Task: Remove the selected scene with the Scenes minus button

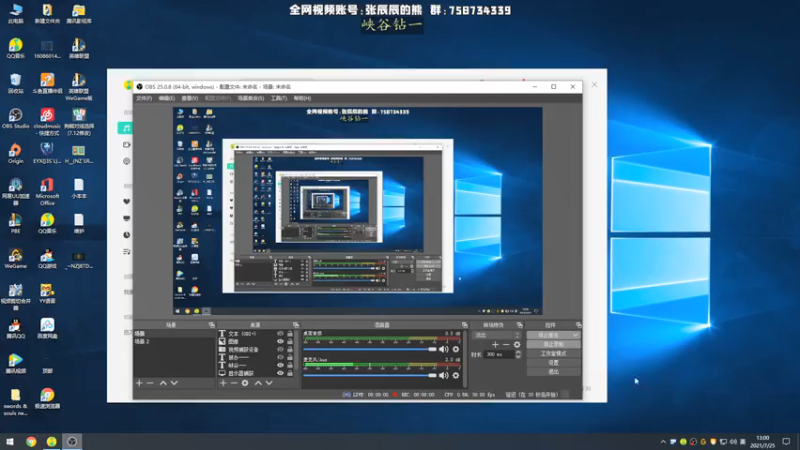Action: point(150,383)
